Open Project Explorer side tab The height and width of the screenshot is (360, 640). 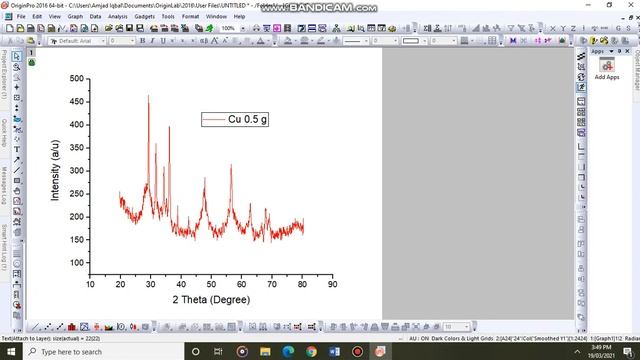click(4, 74)
